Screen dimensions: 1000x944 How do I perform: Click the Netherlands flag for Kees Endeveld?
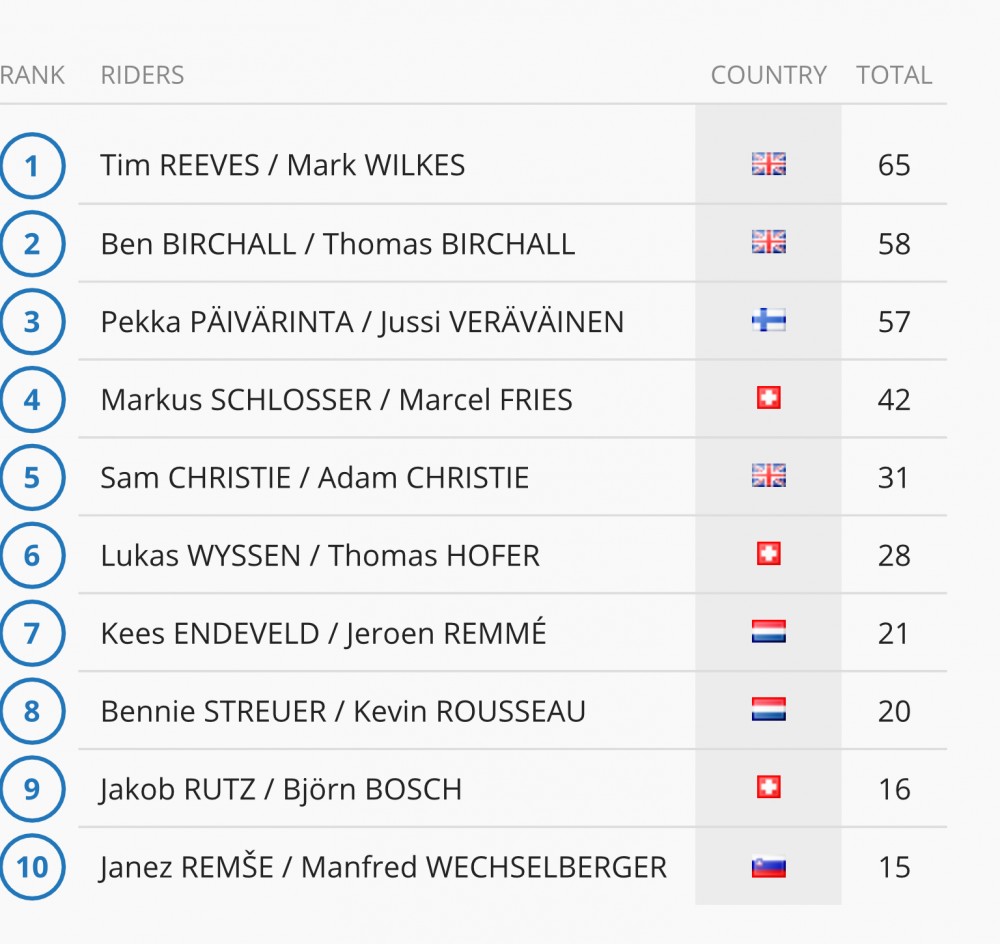pyautogui.click(x=768, y=632)
